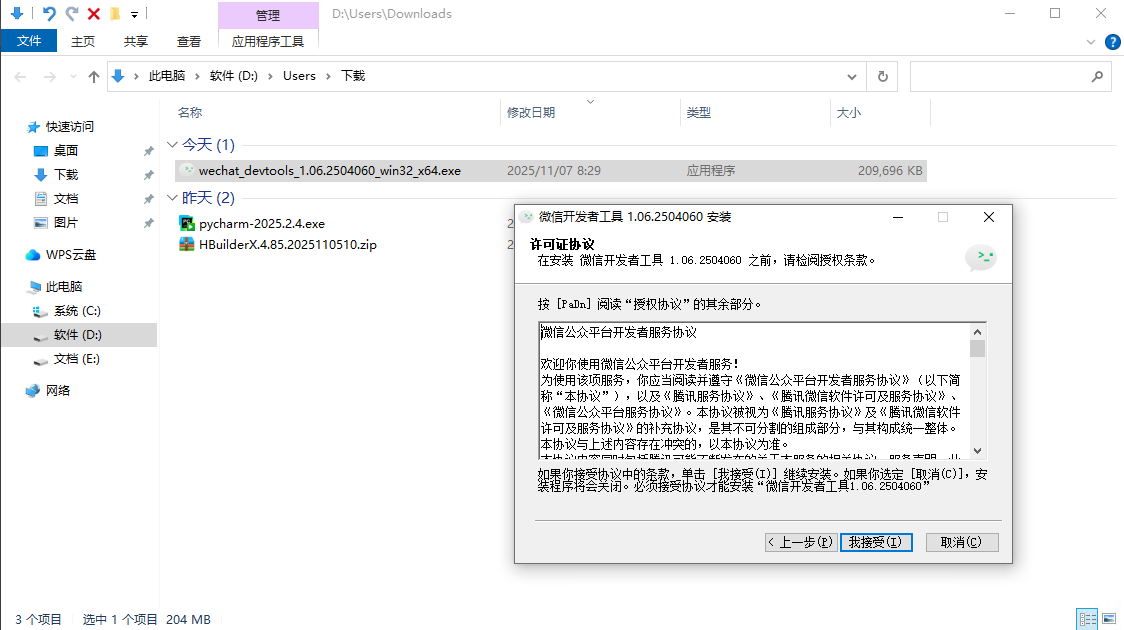Screen dimensions: 1124x630
Task: Collapse the 昨天 (2) file group
Action: coord(172,198)
